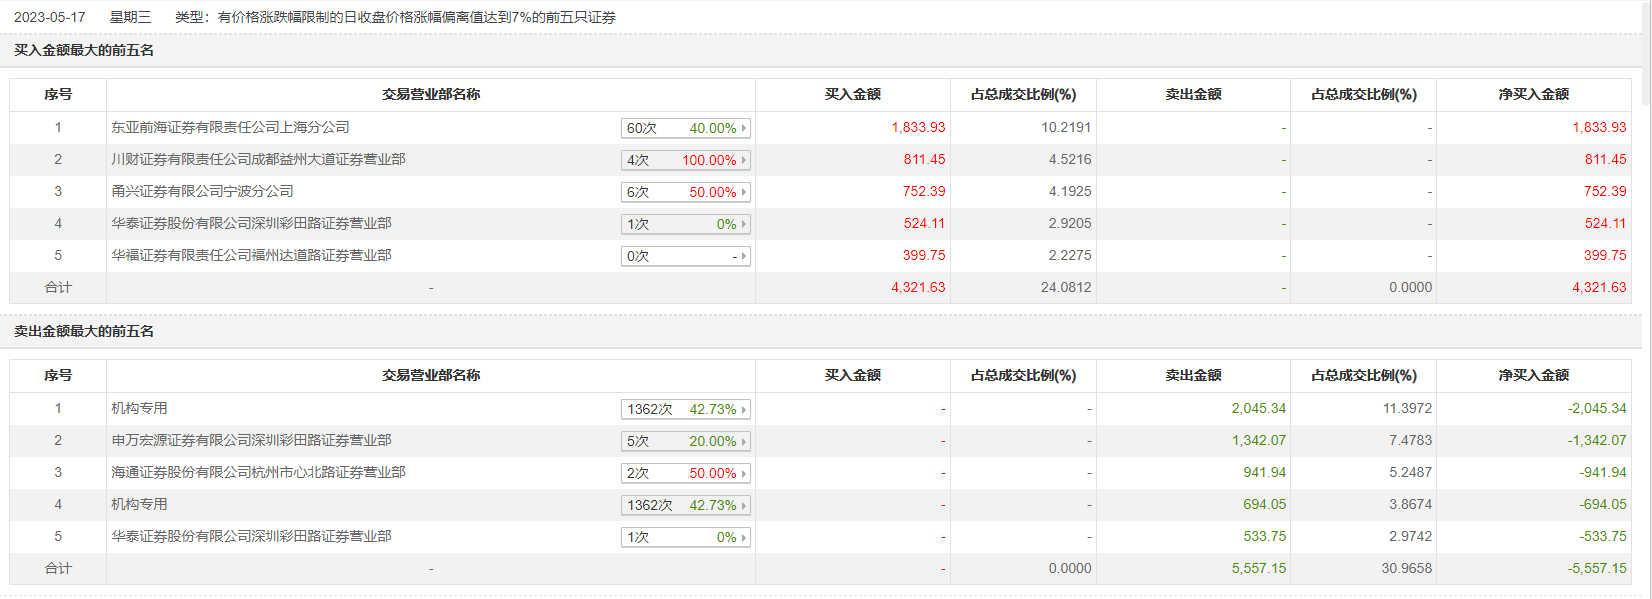Open 华福证券福州达道路证券营业部 link
This screenshot has width=1652, height=599.
coord(251,255)
